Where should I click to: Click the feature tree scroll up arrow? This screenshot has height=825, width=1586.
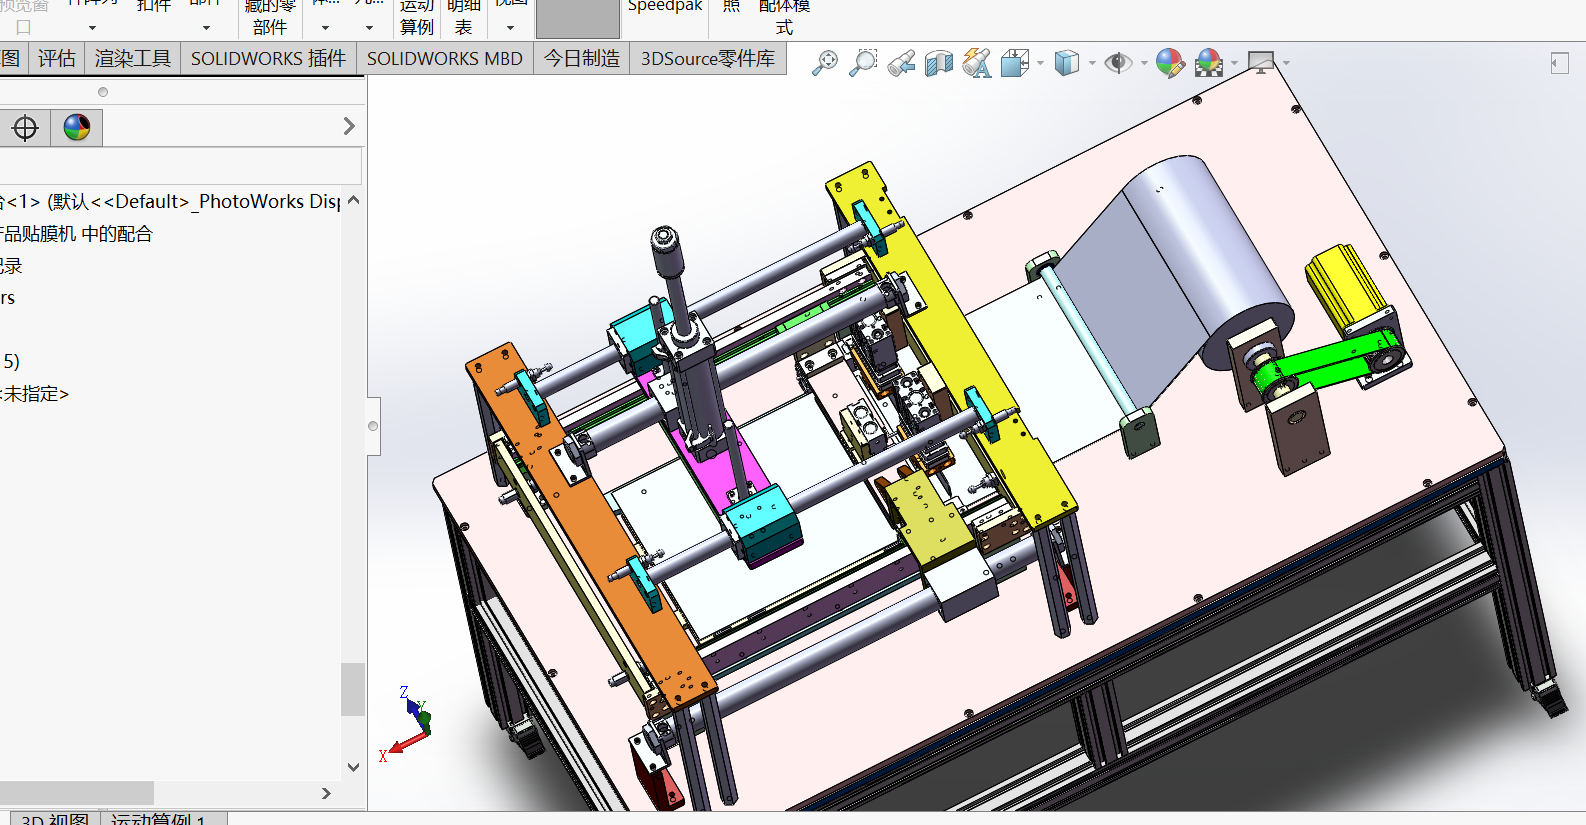pyautogui.click(x=353, y=200)
